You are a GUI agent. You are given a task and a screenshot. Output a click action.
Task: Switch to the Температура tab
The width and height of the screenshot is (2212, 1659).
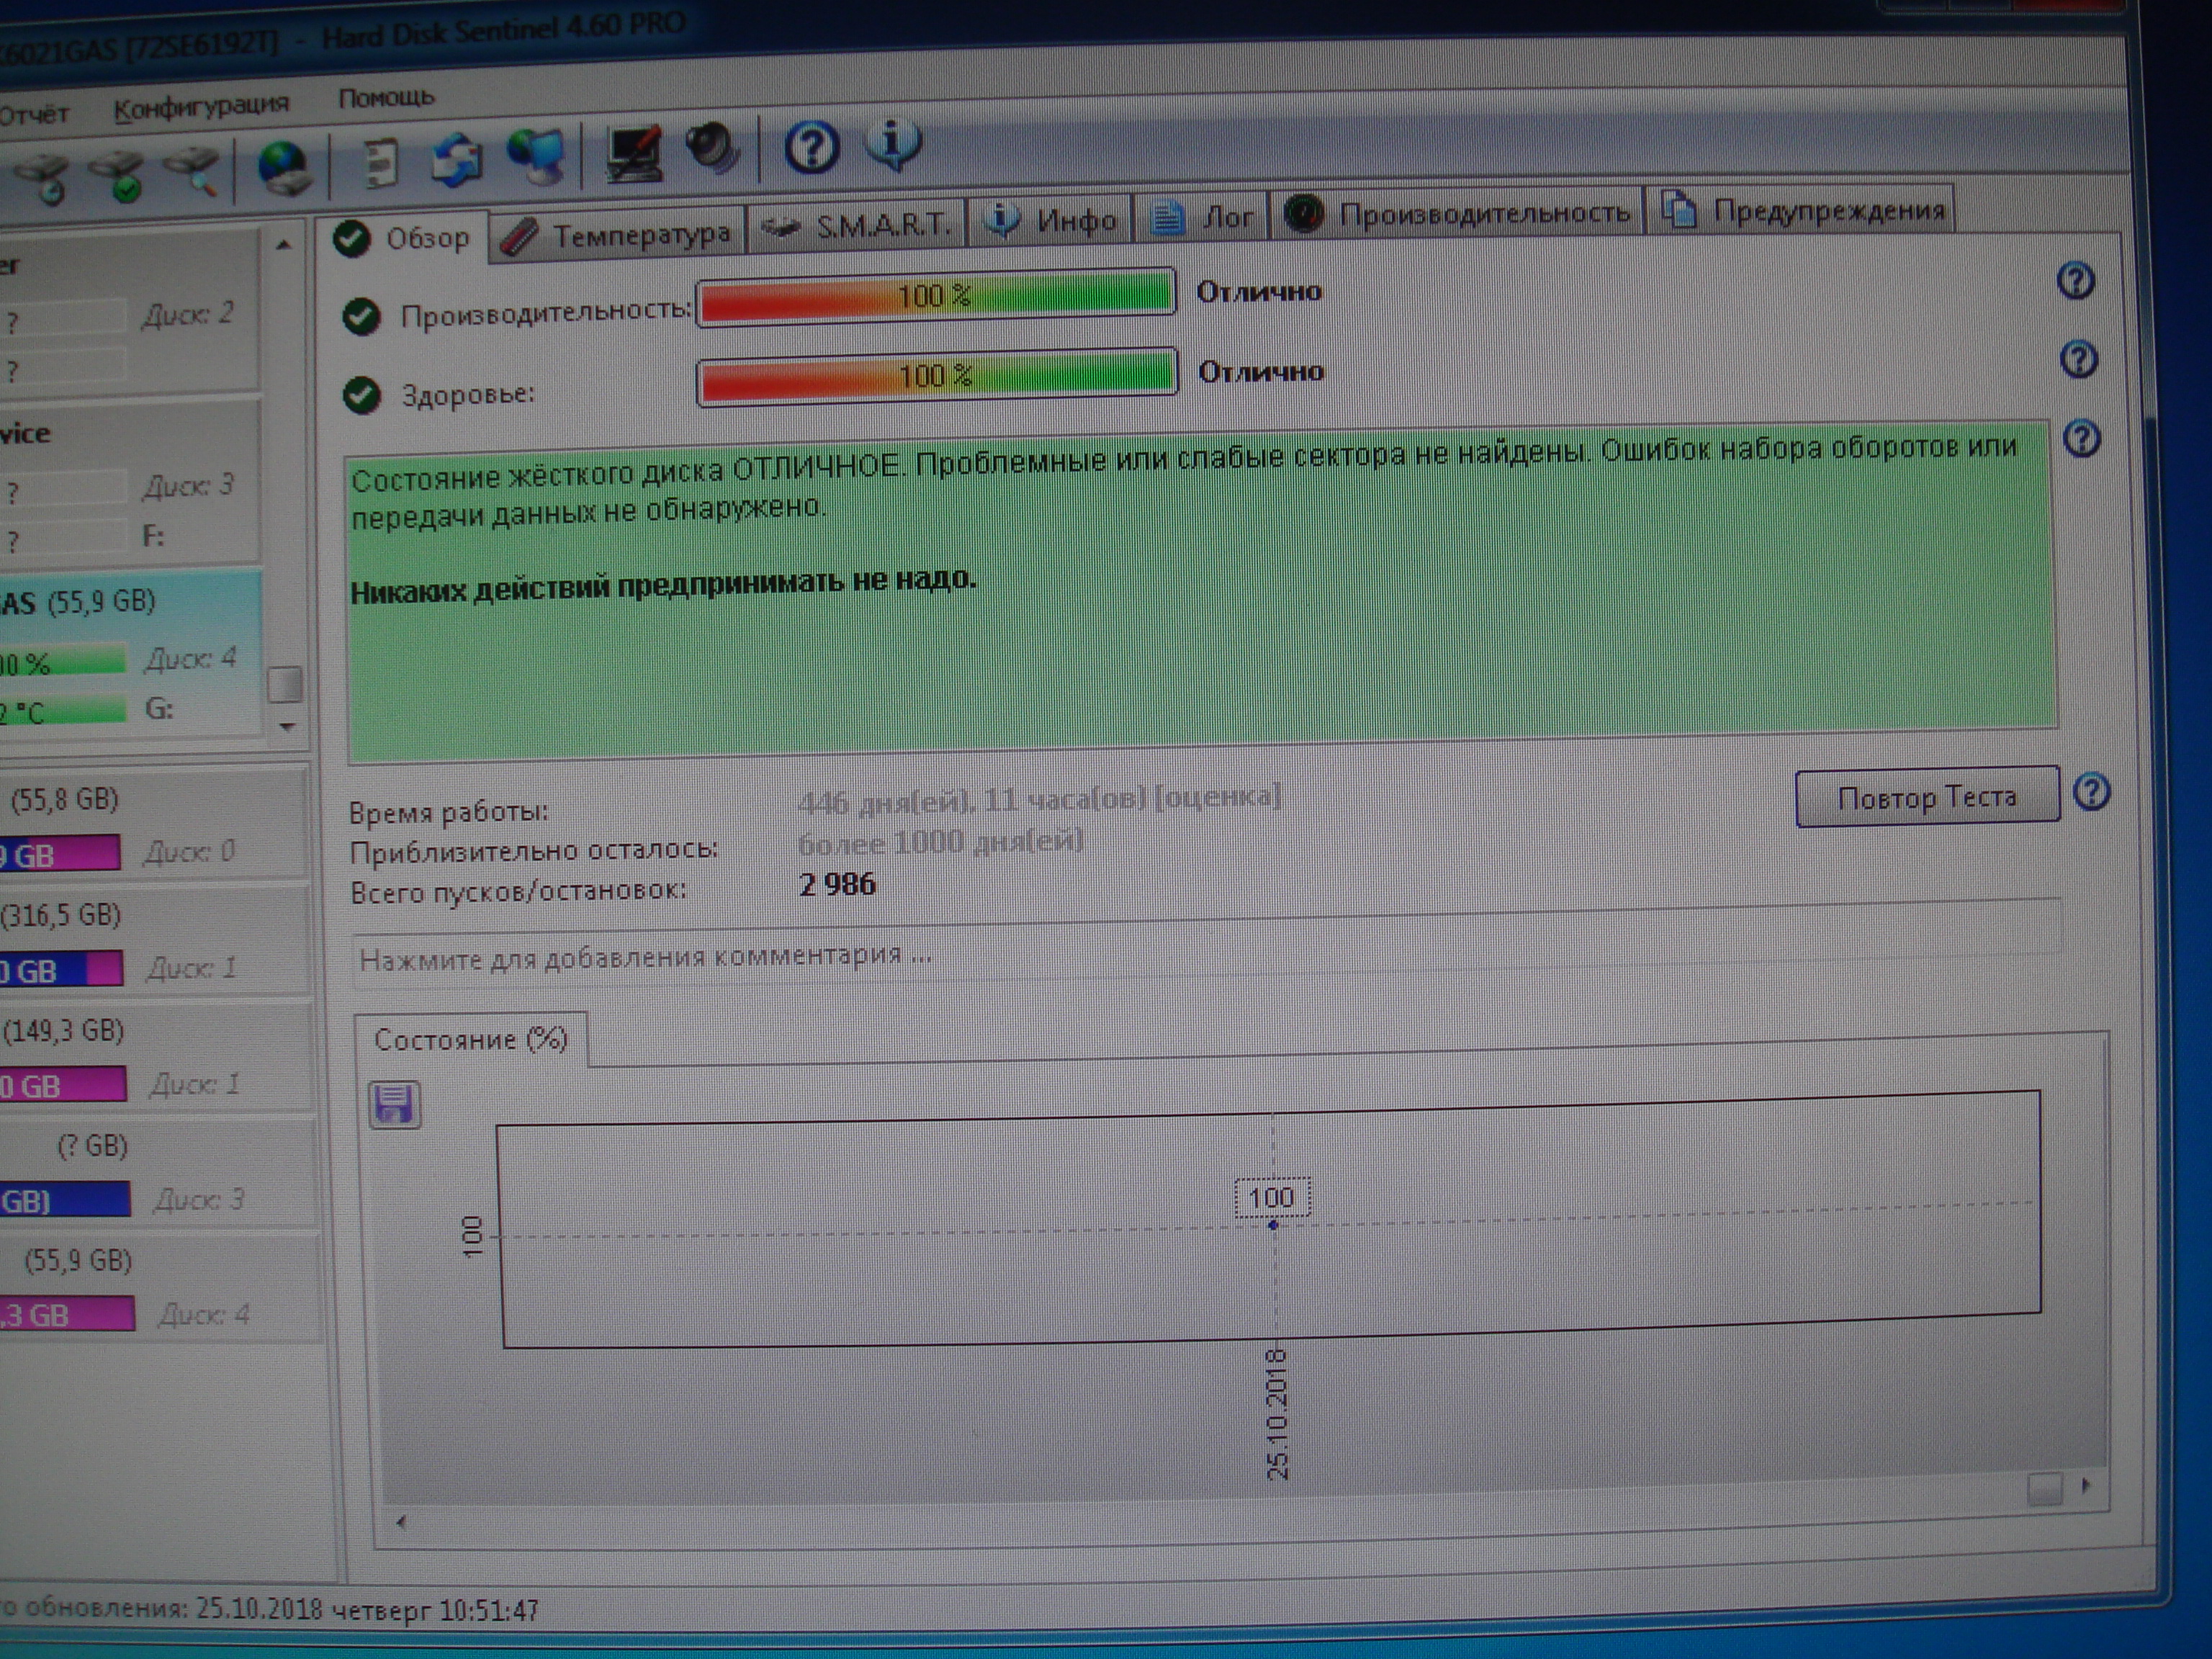pyautogui.click(x=618, y=235)
